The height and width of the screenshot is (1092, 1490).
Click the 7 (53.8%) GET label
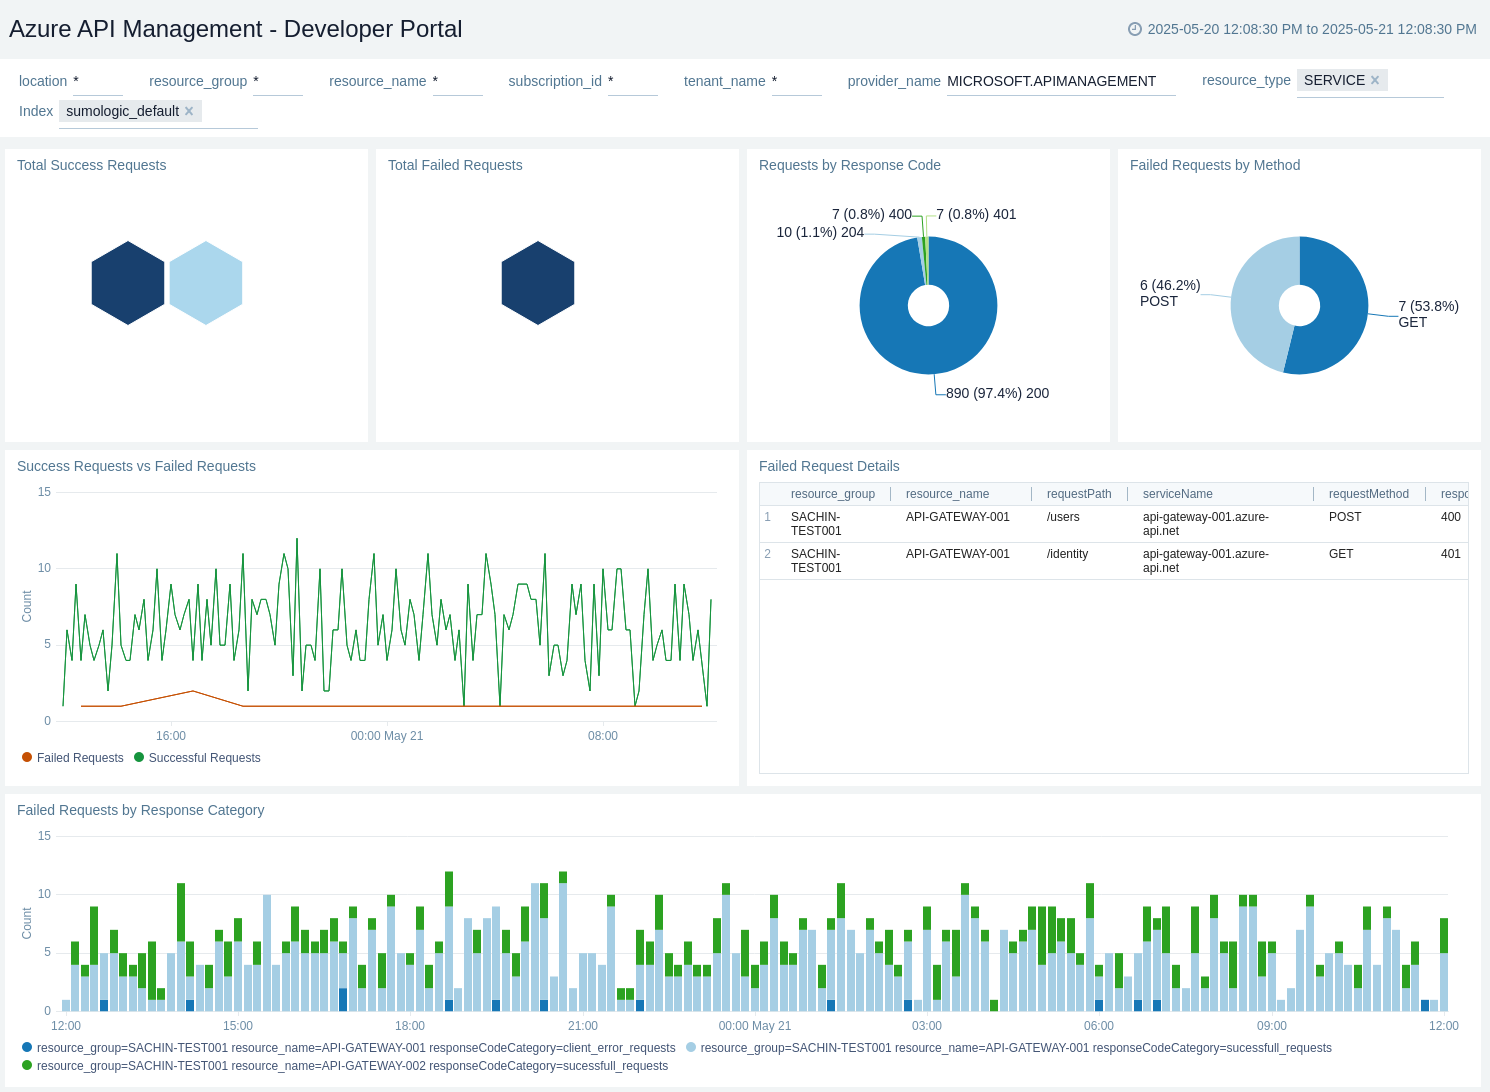[x=1428, y=314]
